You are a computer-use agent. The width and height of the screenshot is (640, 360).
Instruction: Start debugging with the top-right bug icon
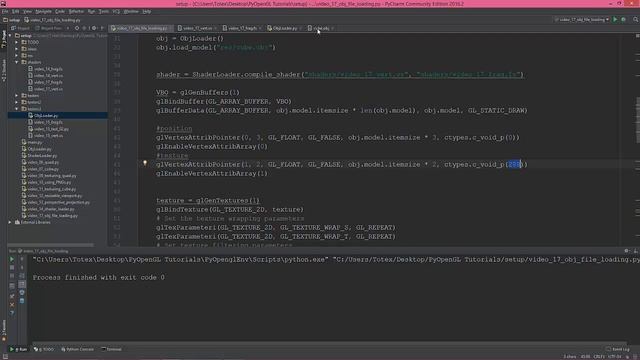point(623,20)
